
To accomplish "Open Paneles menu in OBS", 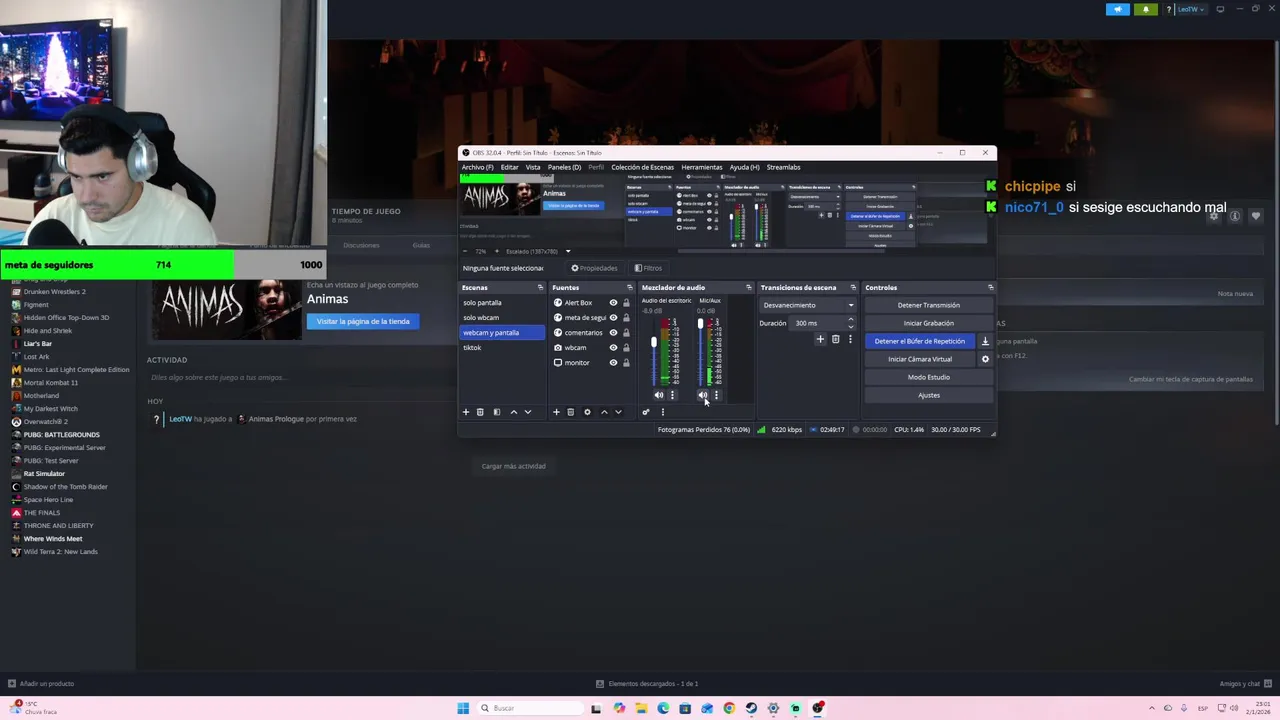I will click(x=564, y=167).
